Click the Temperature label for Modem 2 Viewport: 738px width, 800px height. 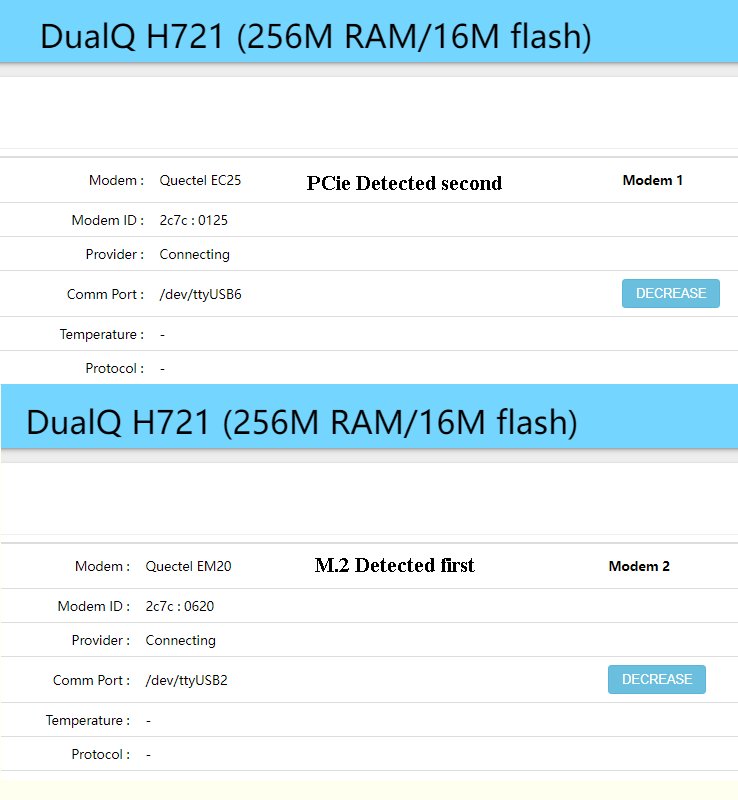88,720
